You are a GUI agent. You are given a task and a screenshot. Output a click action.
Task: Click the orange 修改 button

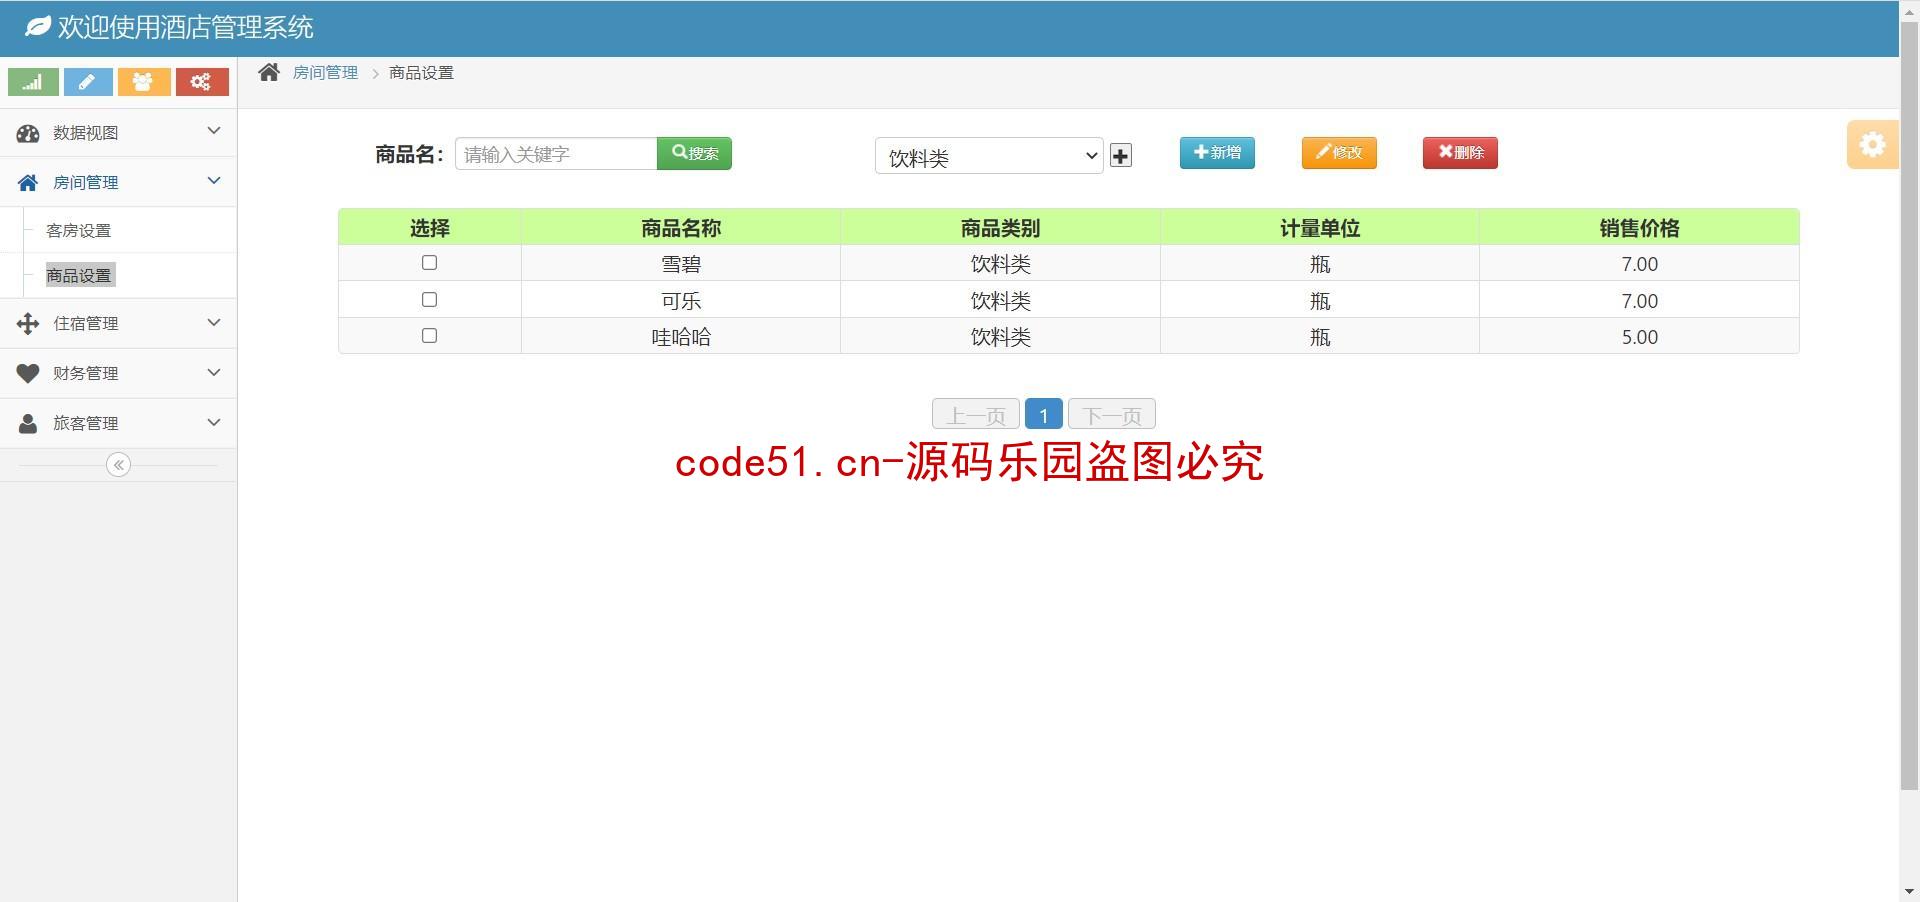point(1339,153)
